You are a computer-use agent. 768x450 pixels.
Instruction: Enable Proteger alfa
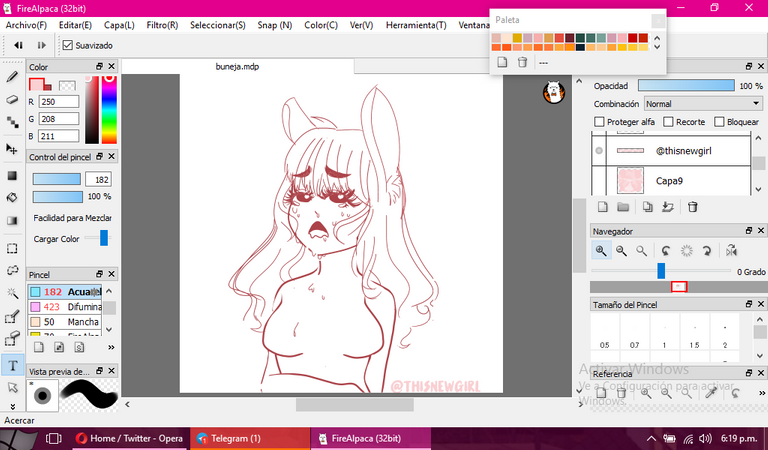(x=599, y=121)
